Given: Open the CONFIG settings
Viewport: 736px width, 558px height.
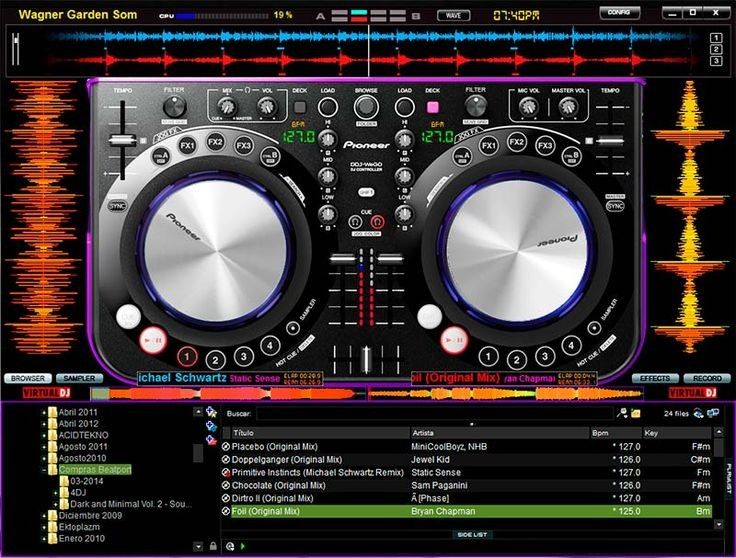Looking at the screenshot, I should pos(619,13).
